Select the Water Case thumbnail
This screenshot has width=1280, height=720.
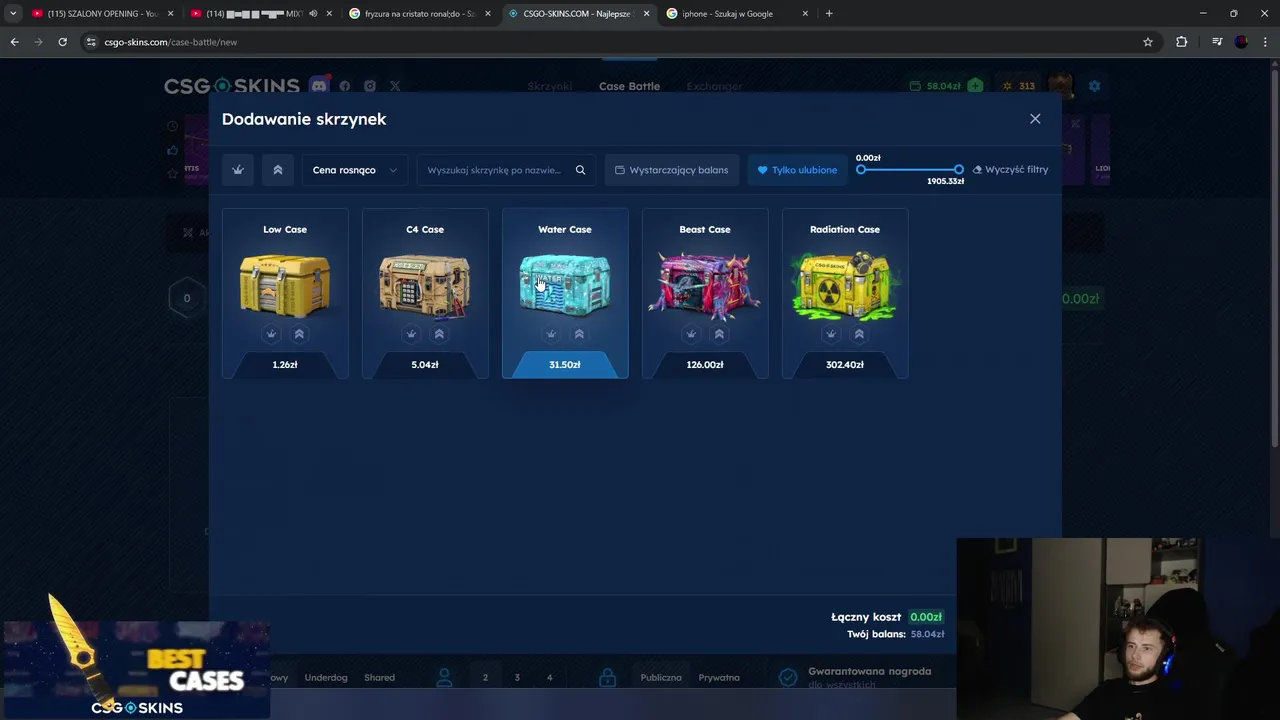(x=565, y=285)
